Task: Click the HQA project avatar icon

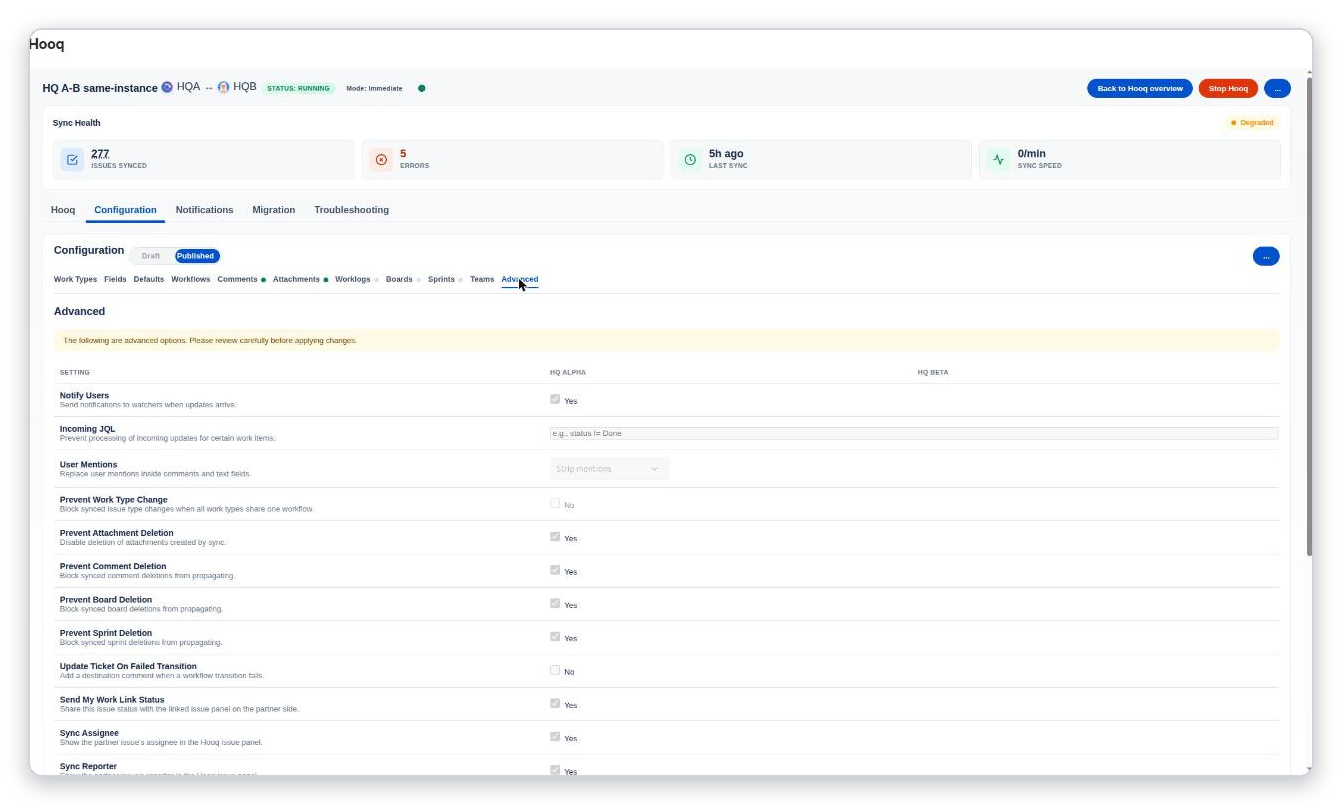Action: [x=167, y=87]
